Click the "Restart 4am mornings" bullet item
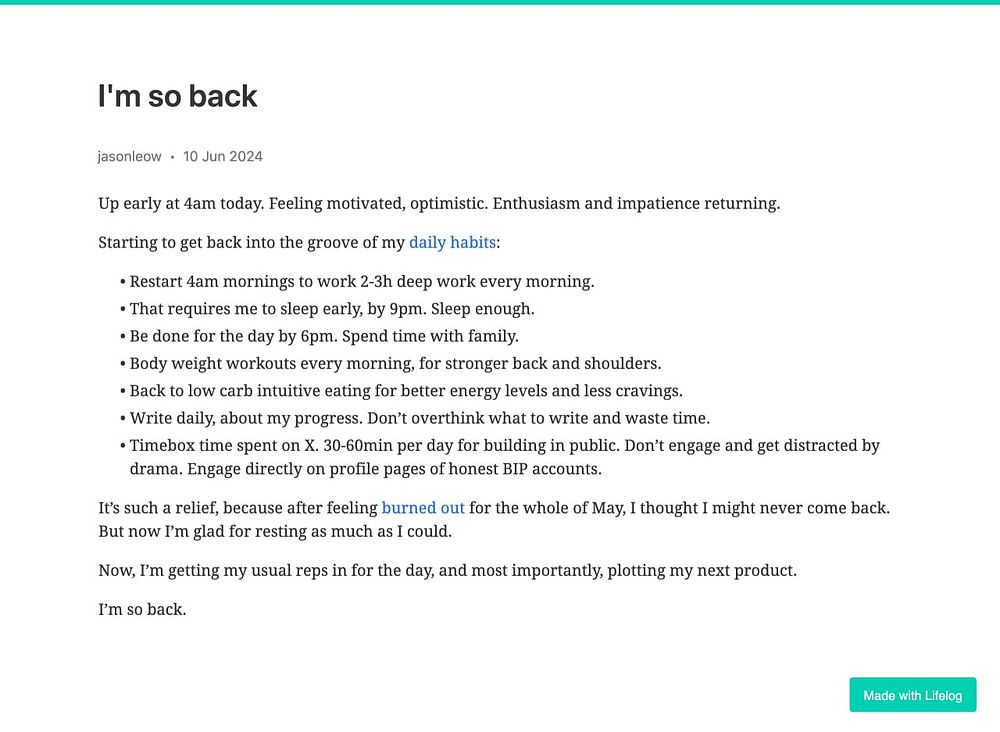 click(362, 282)
